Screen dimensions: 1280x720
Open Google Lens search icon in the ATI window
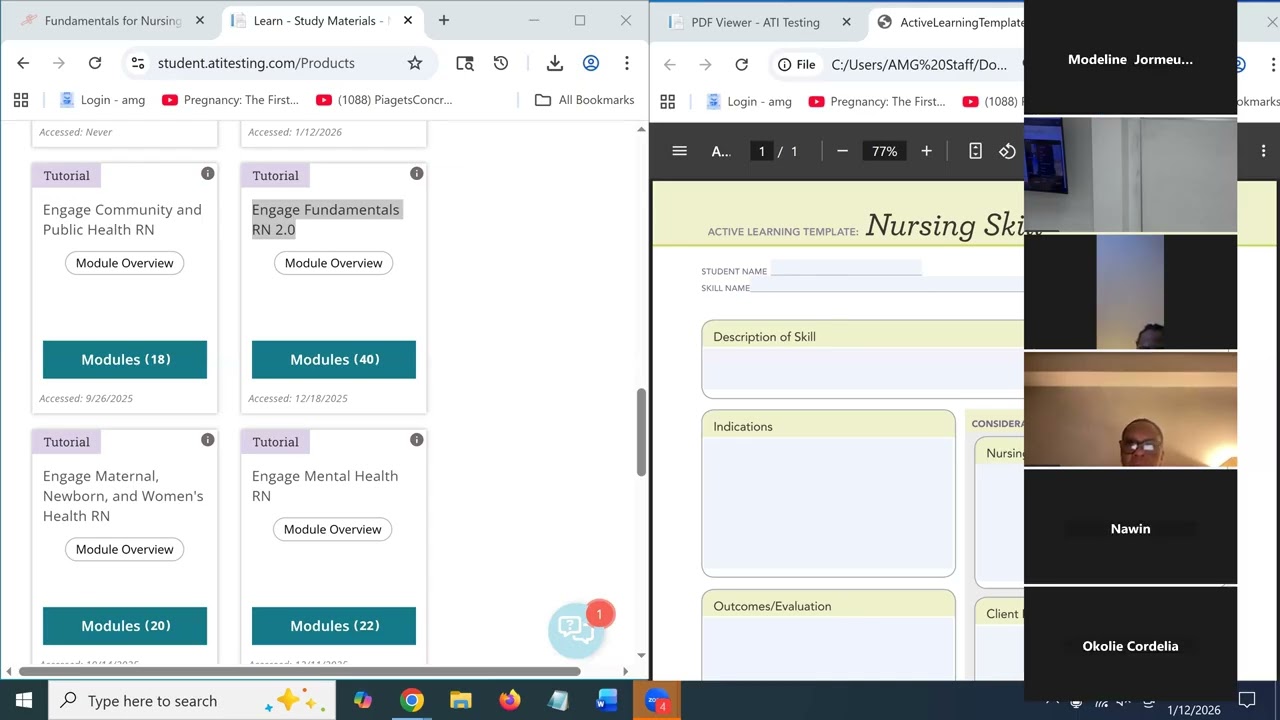[465, 63]
